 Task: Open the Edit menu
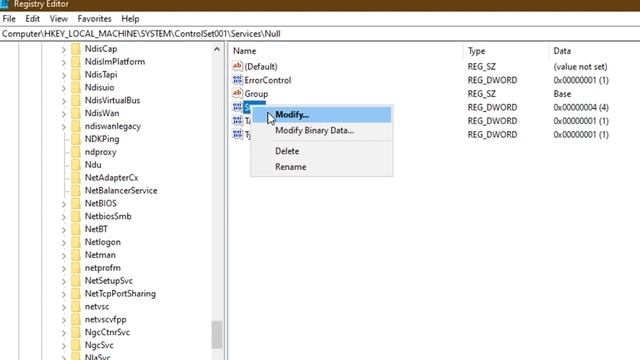tap(32, 19)
